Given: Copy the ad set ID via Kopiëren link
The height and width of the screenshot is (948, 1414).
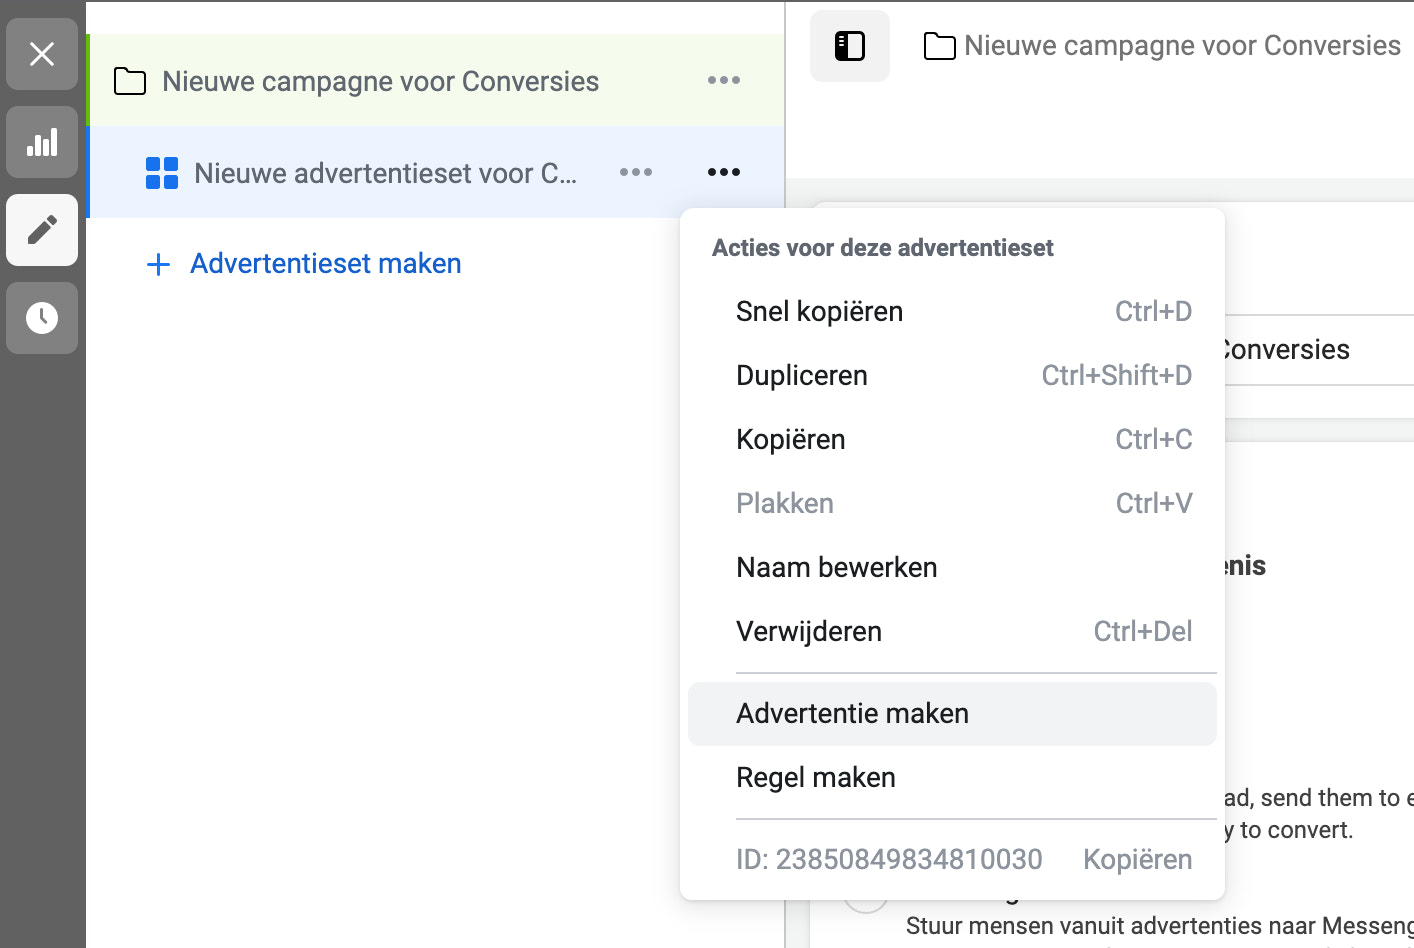Looking at the screenshot, I should (x=1137, y=859).
